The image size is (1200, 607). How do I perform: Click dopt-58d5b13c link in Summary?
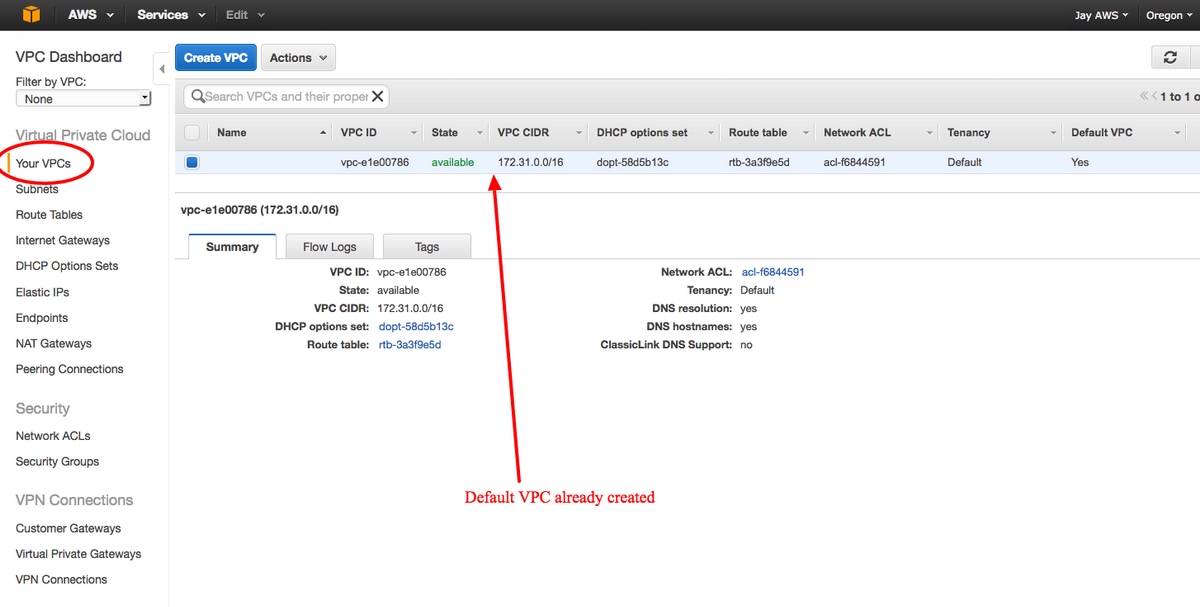tap(416, 327)
